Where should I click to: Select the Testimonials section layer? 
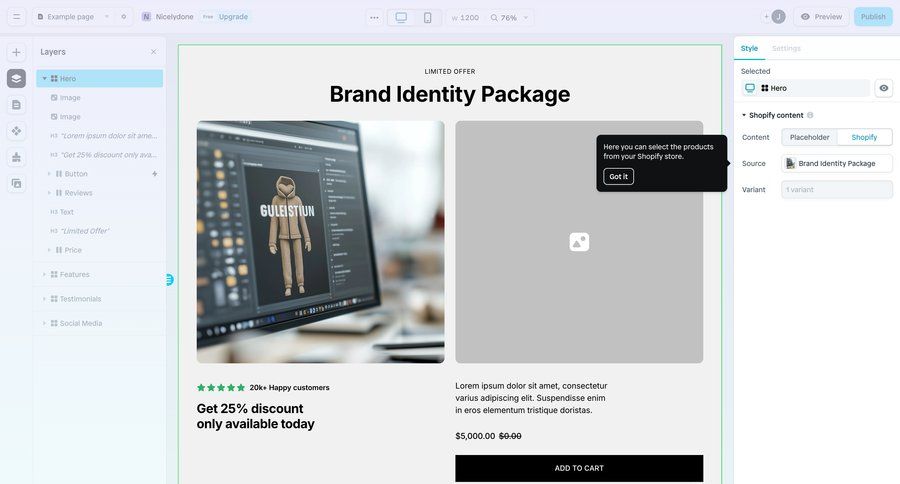tap(99, 299)
